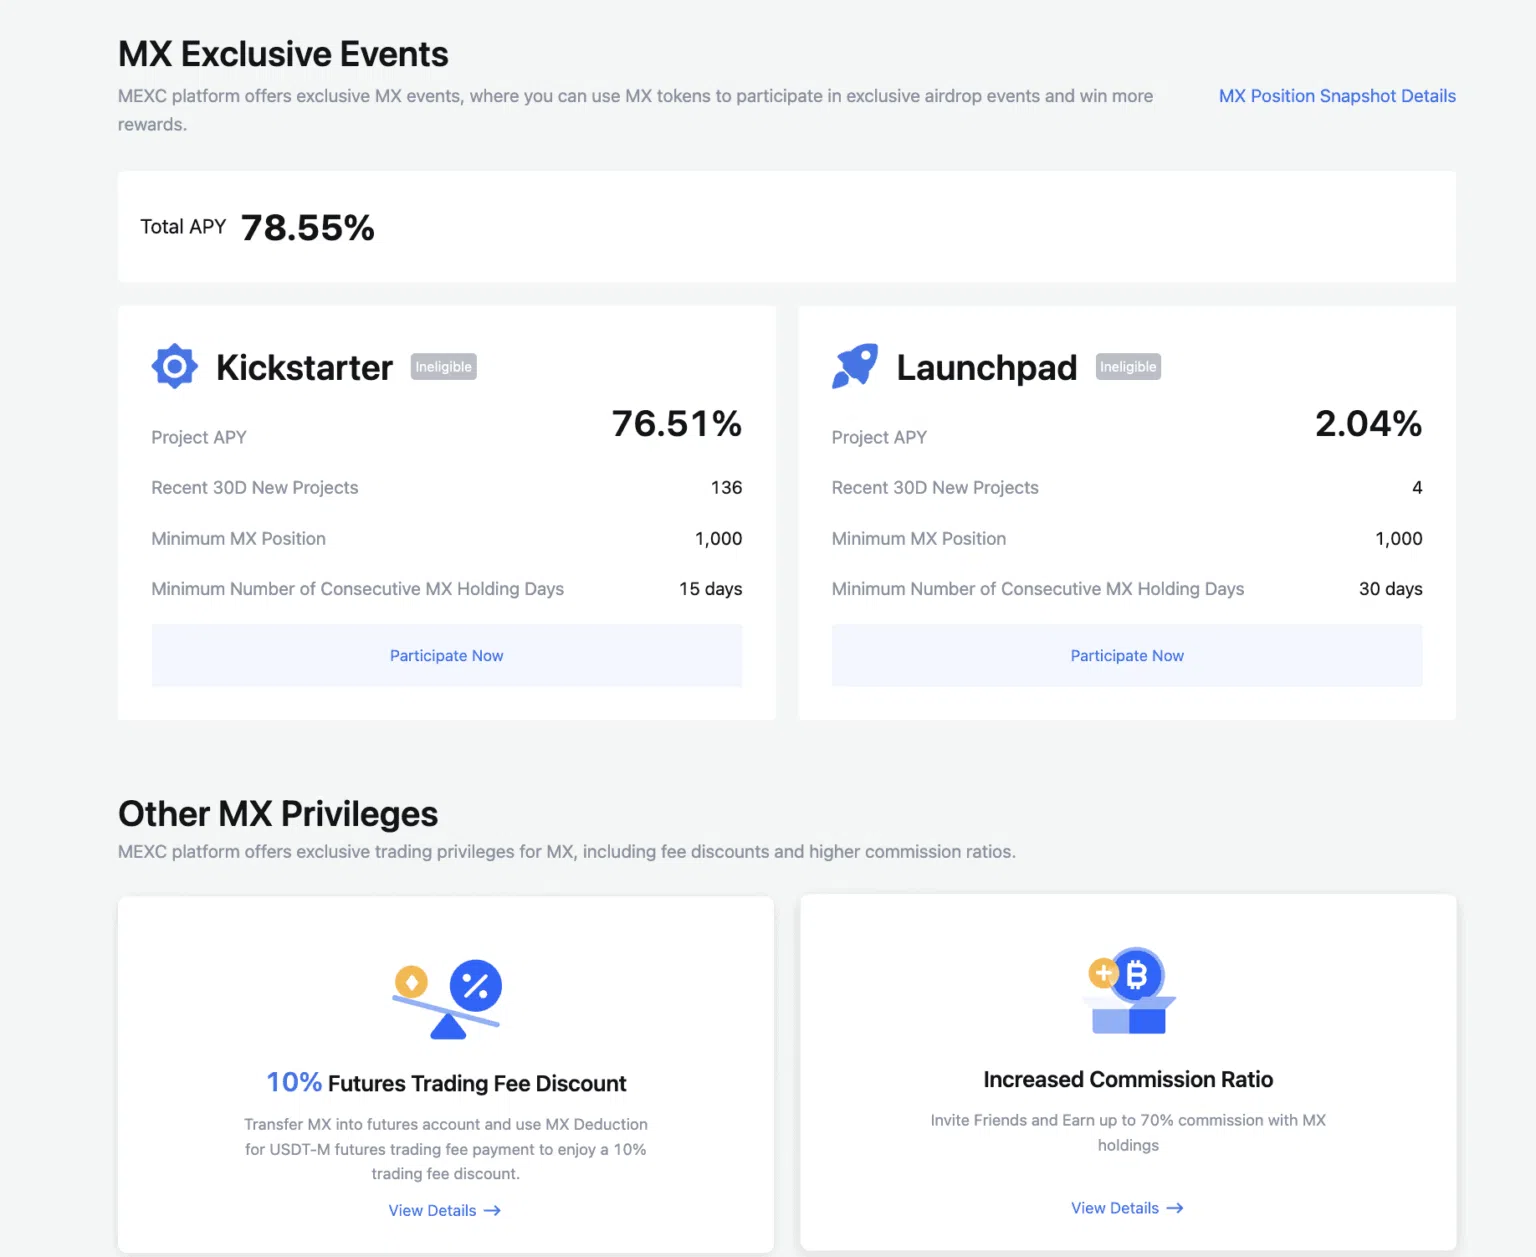The image size is (1536, 1257).
Task: Click the MX Exclusive Events heading
Action: pos(283,54)
